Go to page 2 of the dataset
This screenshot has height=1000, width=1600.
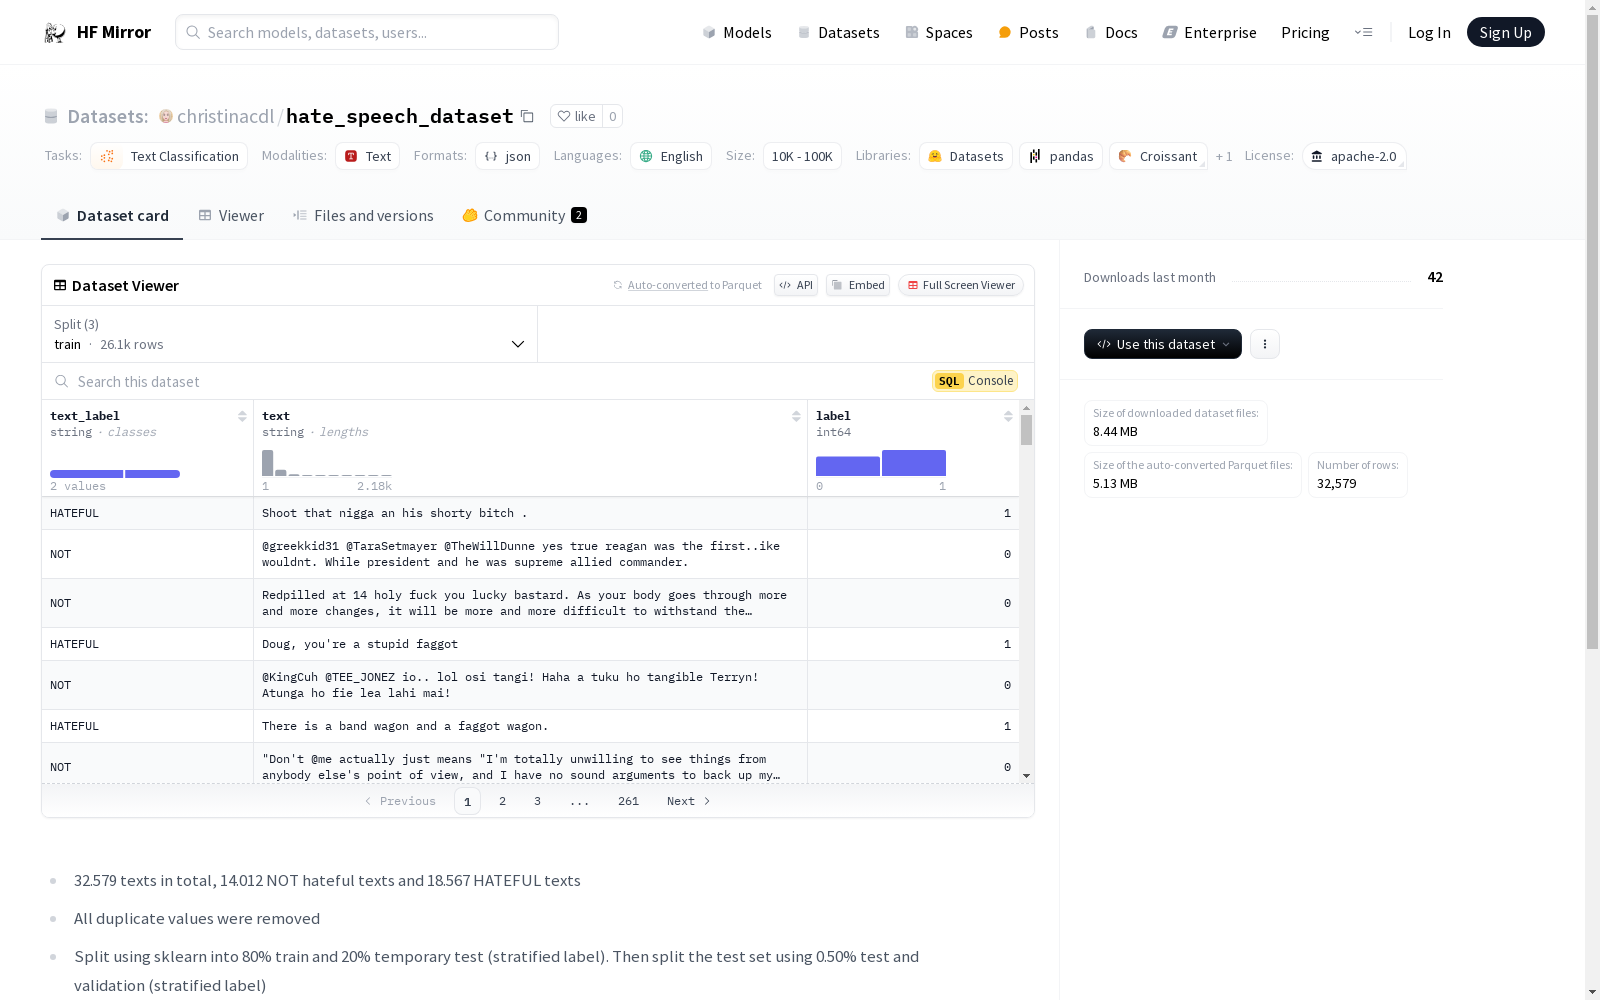502,802
